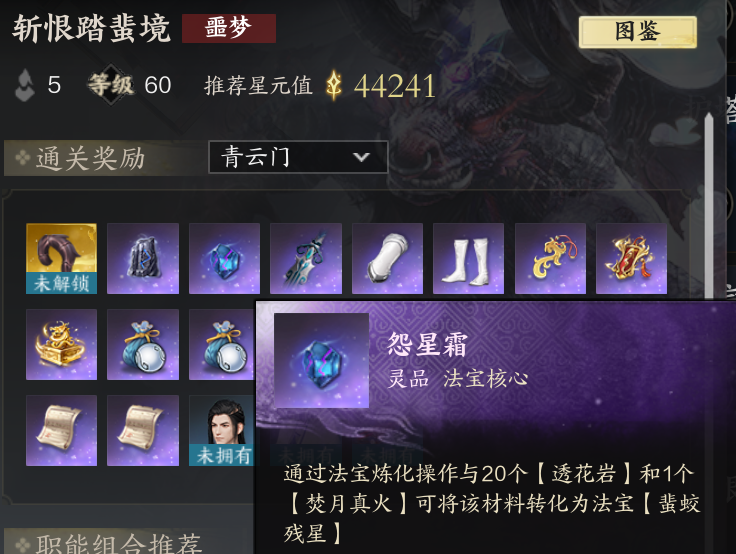Click the 噩梦 difficulty tag
736x554 pixels.
pos(229,28)
